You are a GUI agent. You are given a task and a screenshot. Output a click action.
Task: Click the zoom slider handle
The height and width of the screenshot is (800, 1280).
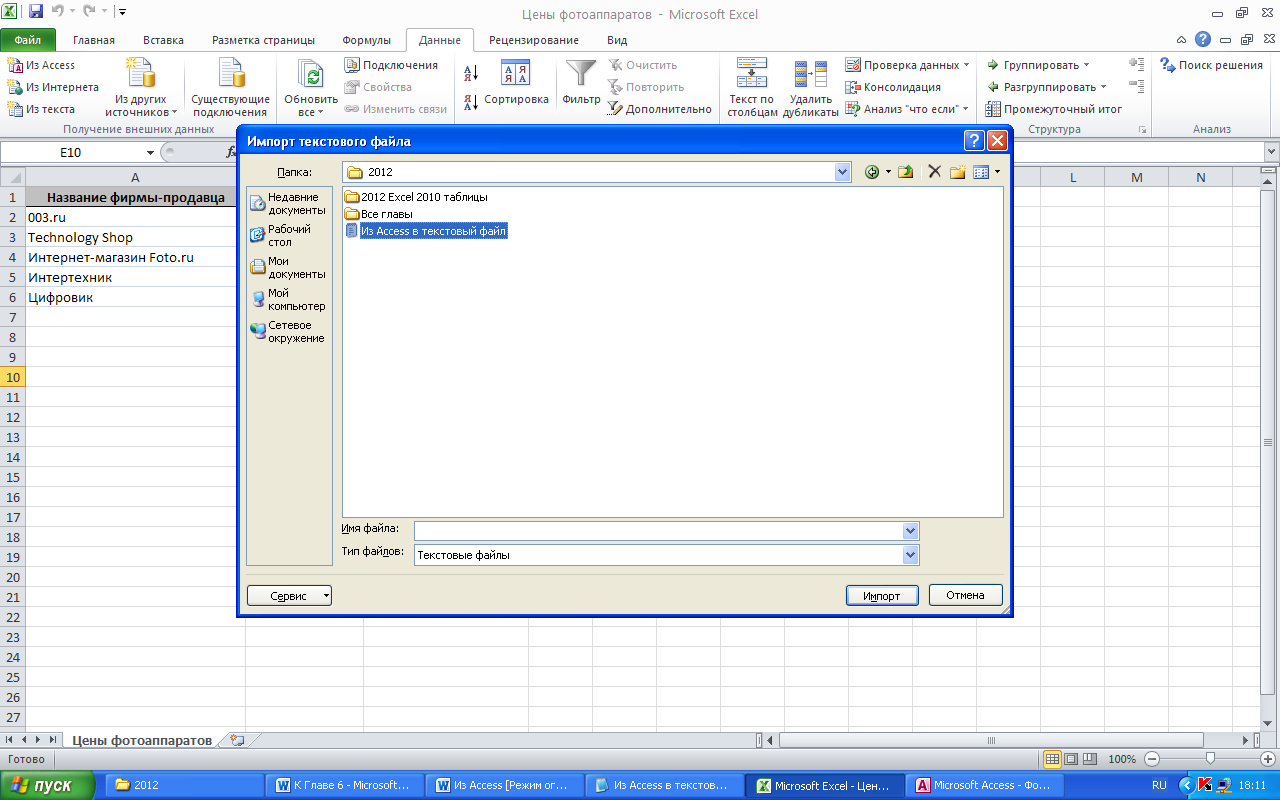click(x=1210, y=759)
